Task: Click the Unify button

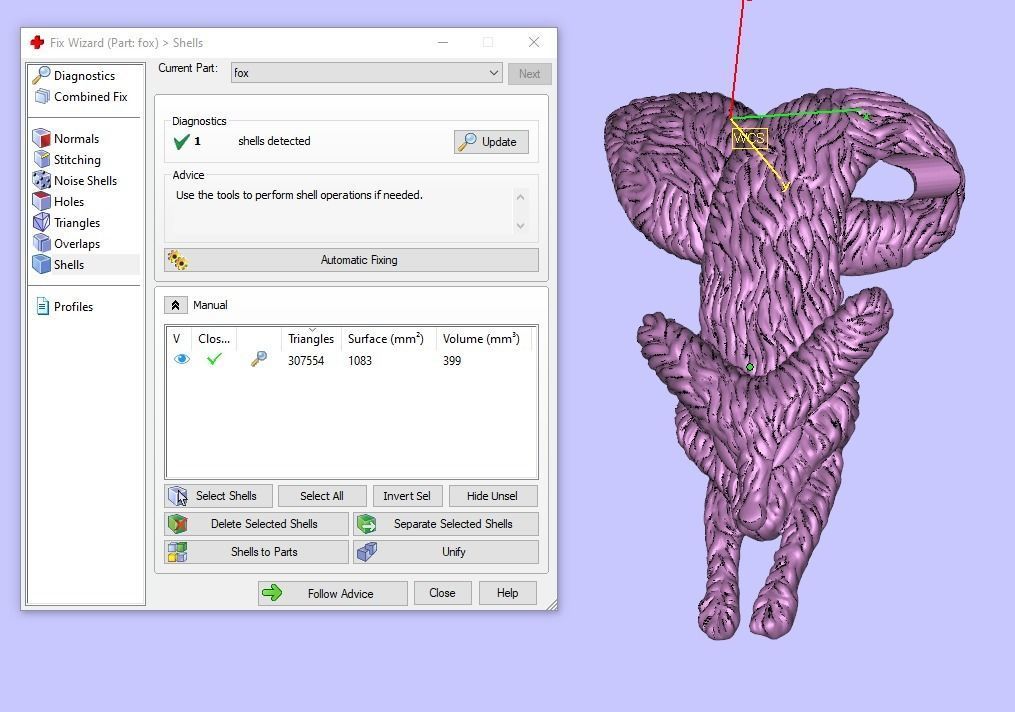Action: tap(445, 551)
